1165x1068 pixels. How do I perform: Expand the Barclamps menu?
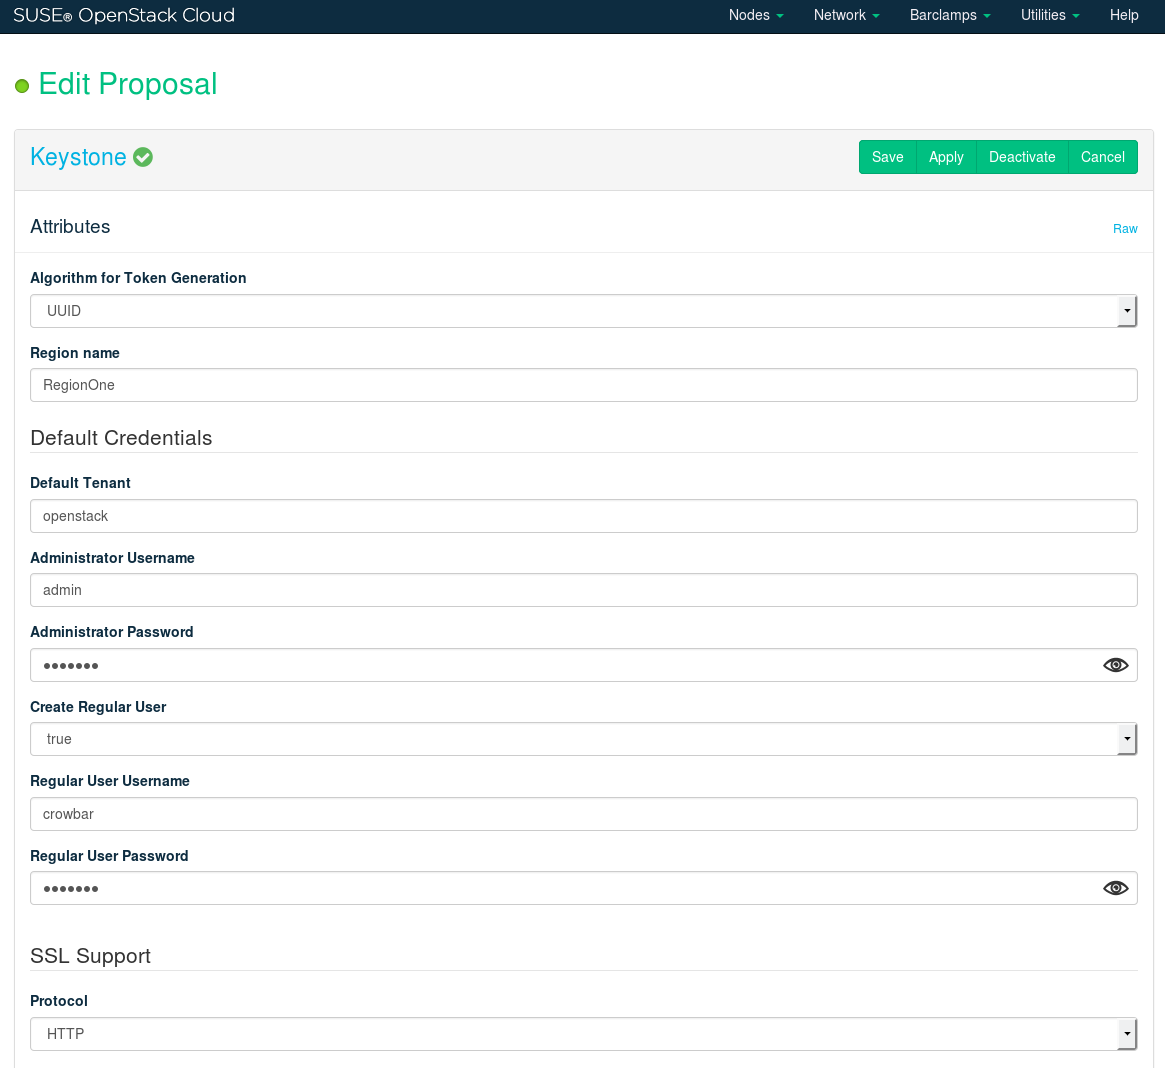(950, 15)
